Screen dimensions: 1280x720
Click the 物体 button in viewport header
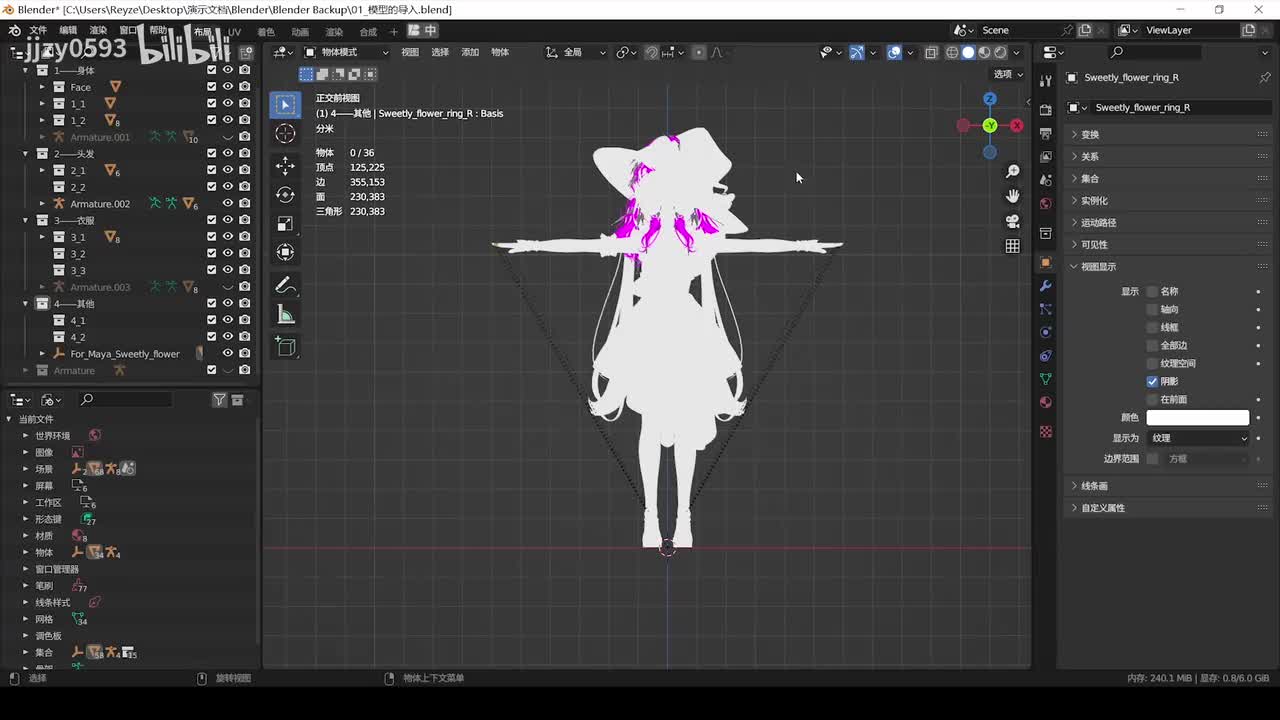point(500,53)
